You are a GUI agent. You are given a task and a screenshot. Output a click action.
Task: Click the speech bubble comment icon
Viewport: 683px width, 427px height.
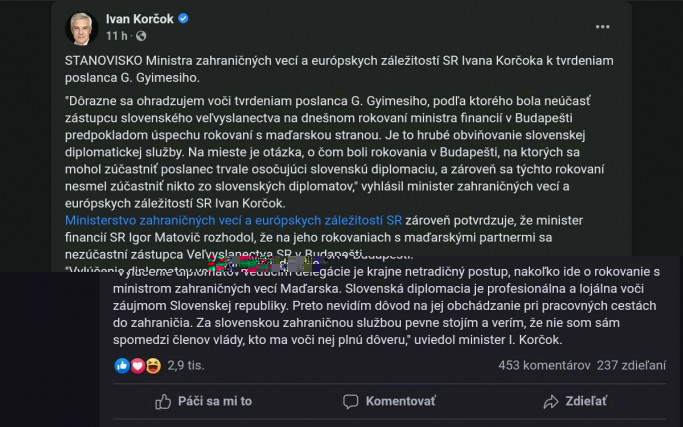350,401
